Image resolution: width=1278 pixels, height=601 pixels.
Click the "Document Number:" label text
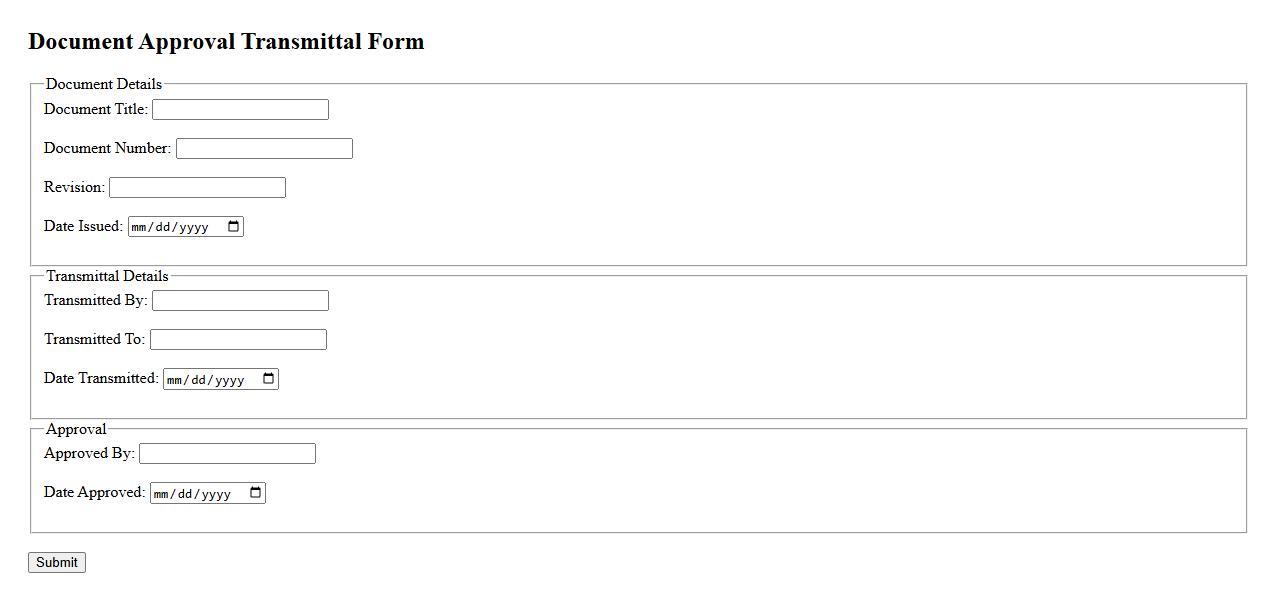pos(107,148)
